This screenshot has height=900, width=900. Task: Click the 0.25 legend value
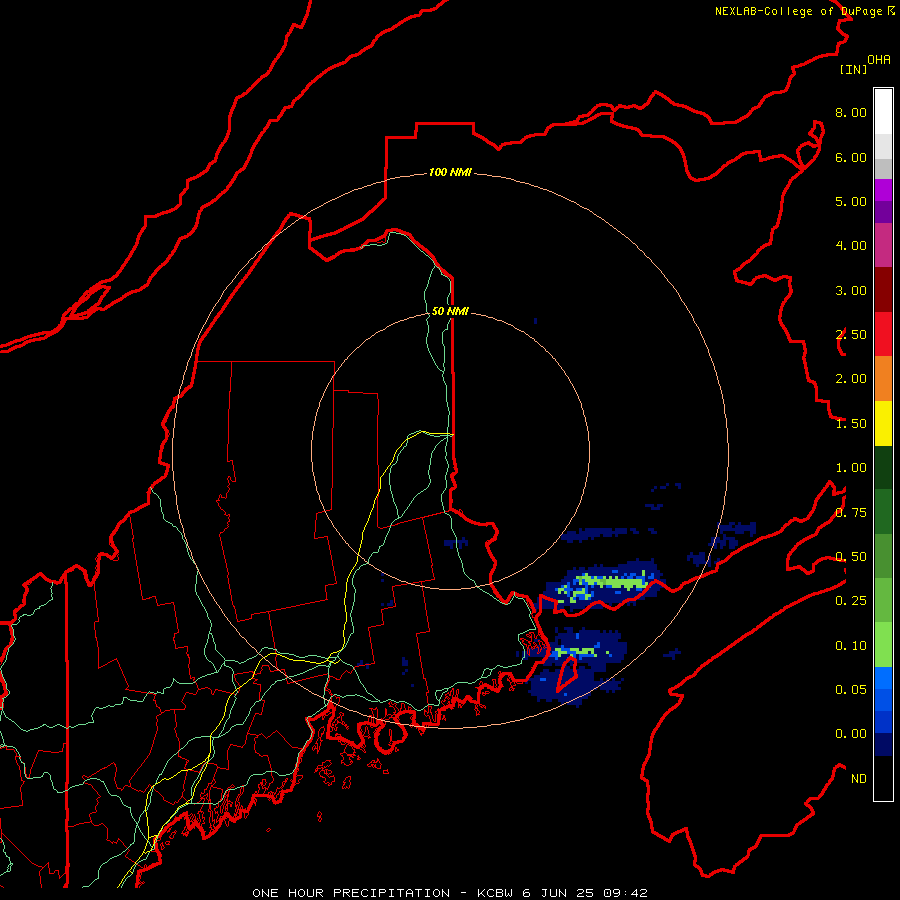[851, 601]
